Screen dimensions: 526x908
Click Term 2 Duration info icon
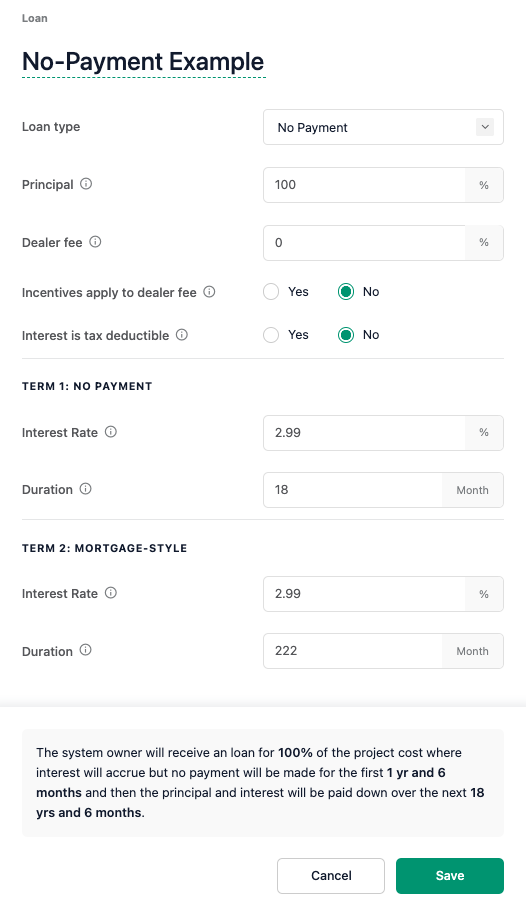[x=85, y=650]
